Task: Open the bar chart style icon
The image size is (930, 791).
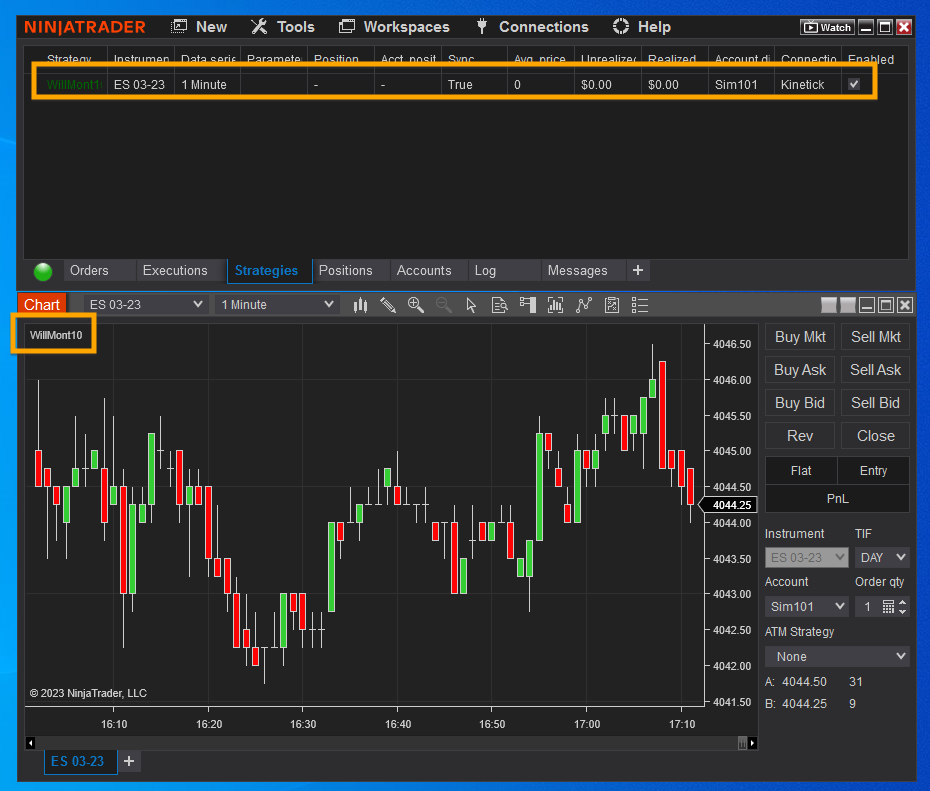Action: coord(361,305)
